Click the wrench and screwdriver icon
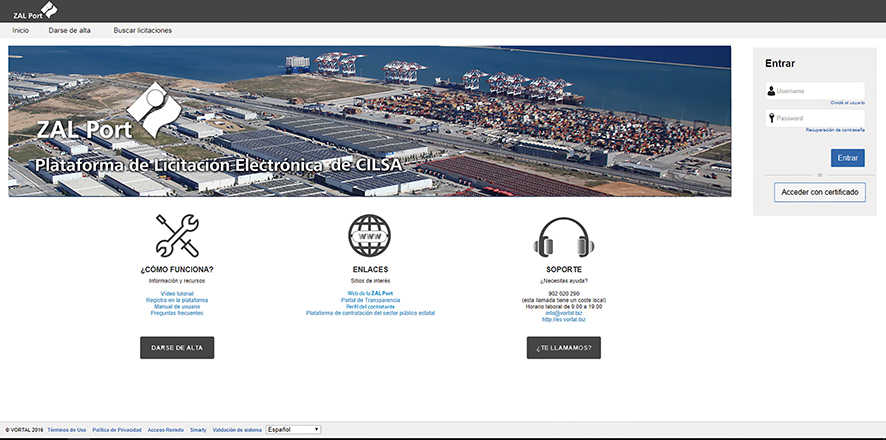Viewport: 886px width, 440px height. click(177, 236)
